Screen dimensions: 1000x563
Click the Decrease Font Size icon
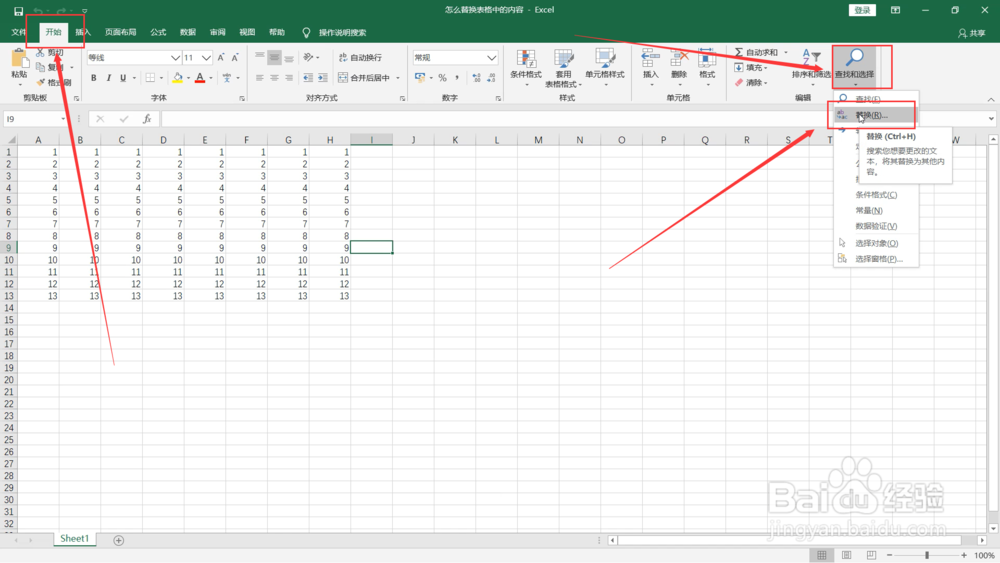point(235,57)
